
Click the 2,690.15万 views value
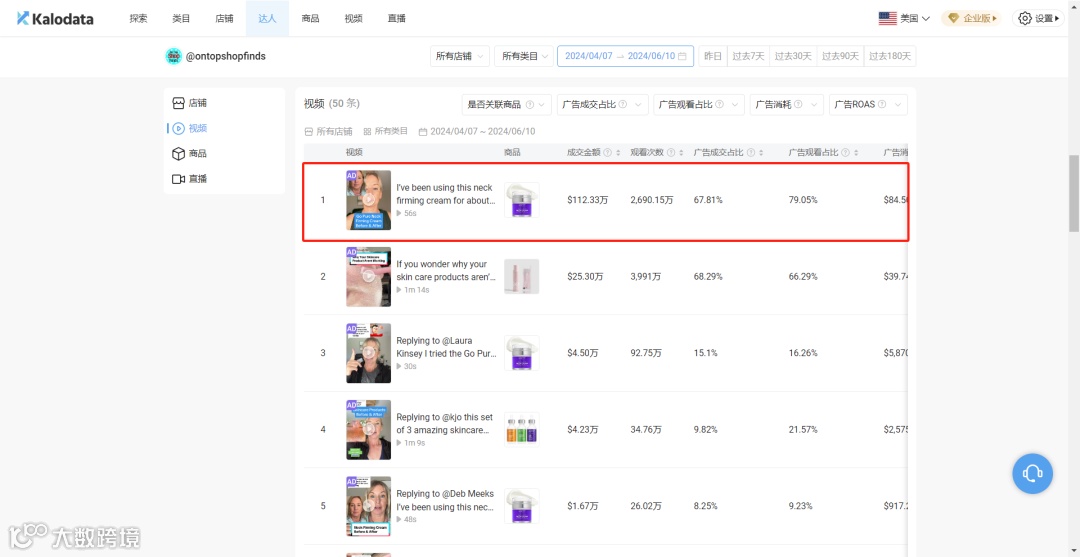[652, 200]
